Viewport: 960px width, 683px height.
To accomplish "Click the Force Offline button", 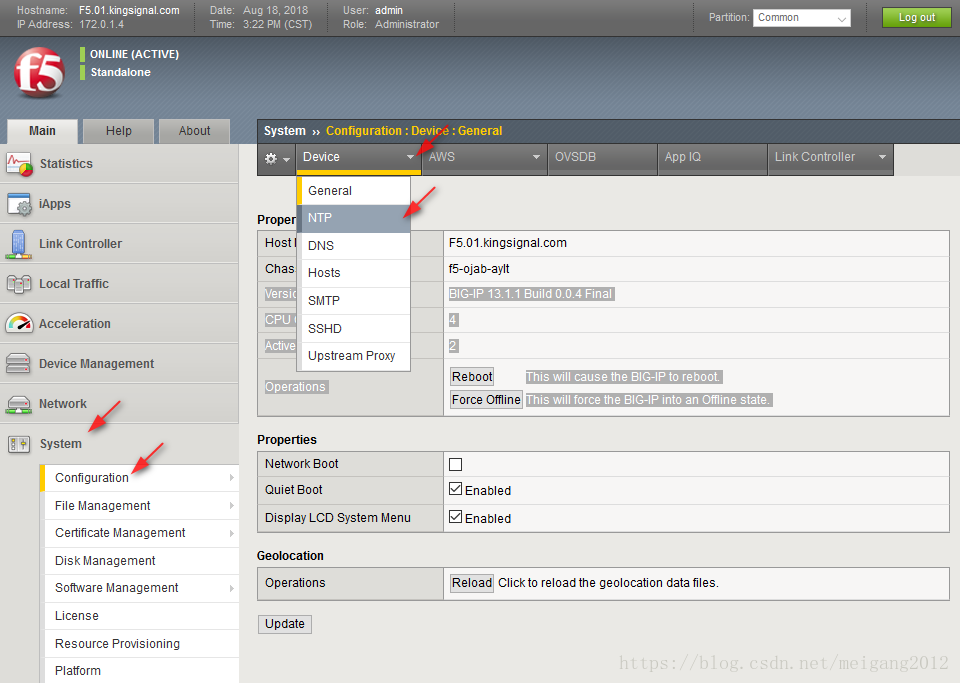I will 486,400.
